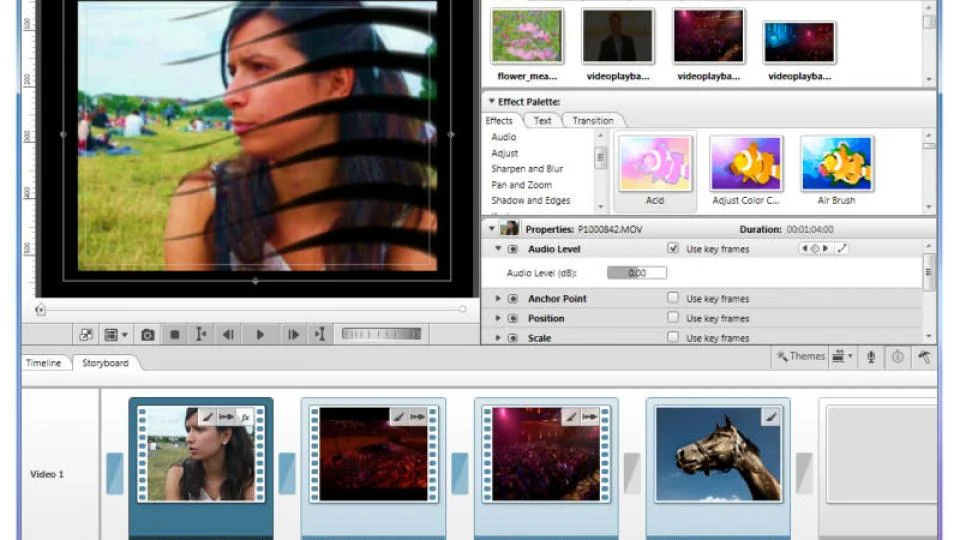Screen dimensions: 960x540
Task: Open the Effects tab in Effect Palette
Action: 499,121
